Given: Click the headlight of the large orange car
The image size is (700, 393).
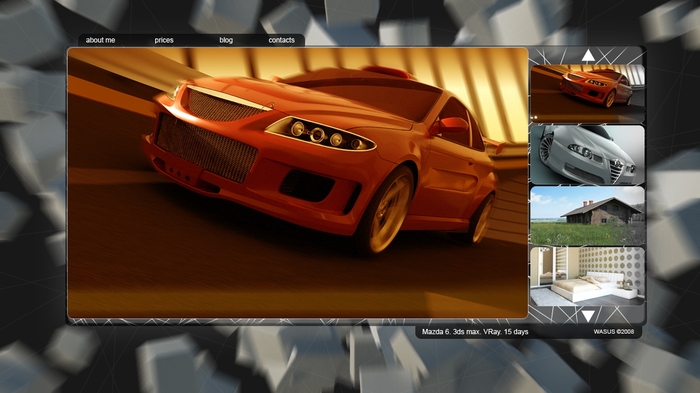Looking at the screenshot, I should point(320,134).
